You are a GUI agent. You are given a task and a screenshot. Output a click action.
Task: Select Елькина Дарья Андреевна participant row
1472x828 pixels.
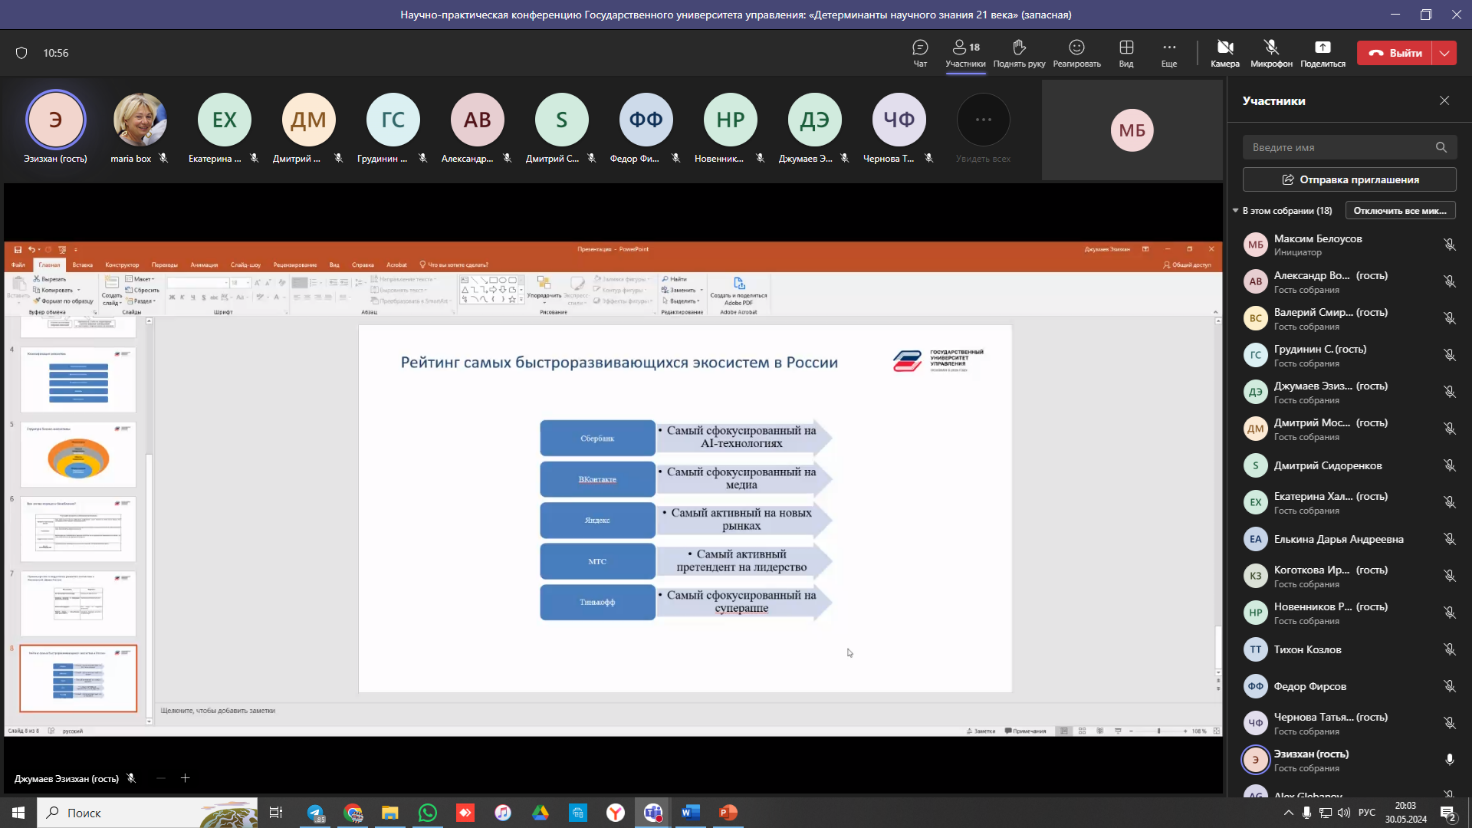(1349, 539)
